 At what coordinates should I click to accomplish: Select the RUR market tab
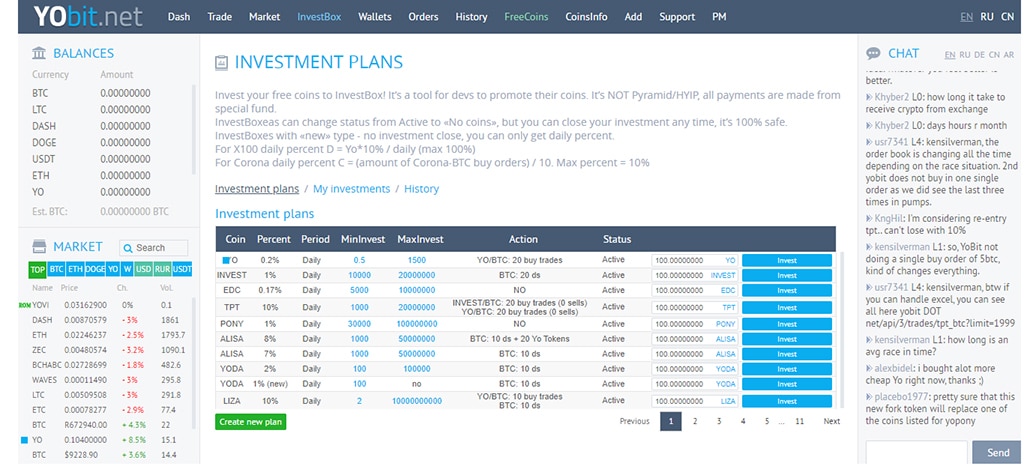tap(163, 269)
